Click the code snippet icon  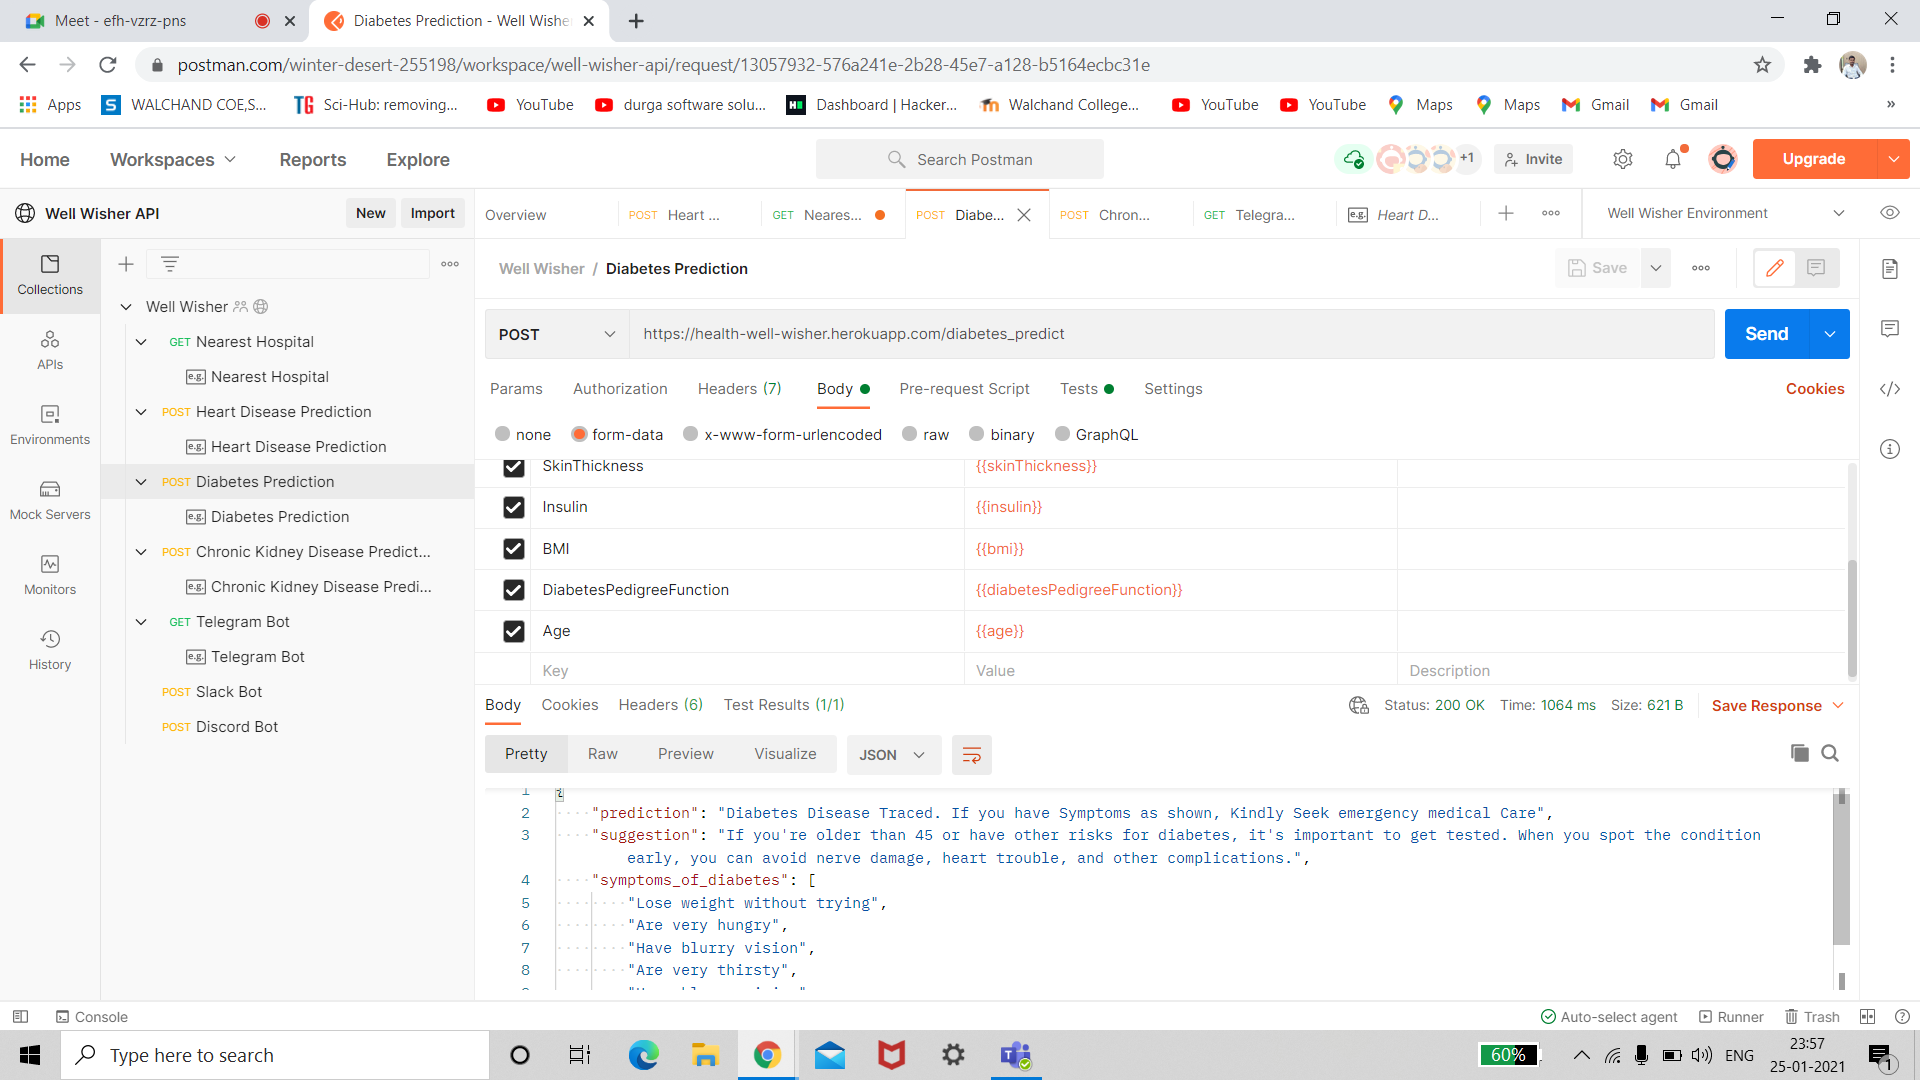1889,389
